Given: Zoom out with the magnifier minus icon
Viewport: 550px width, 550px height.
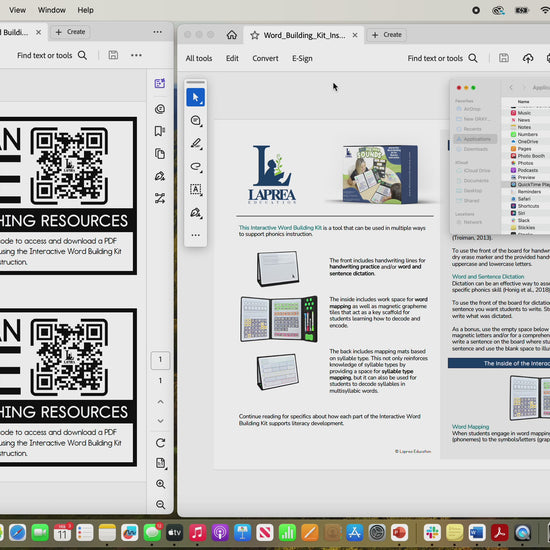Looking at the screenshot, I should coord(160,504).
